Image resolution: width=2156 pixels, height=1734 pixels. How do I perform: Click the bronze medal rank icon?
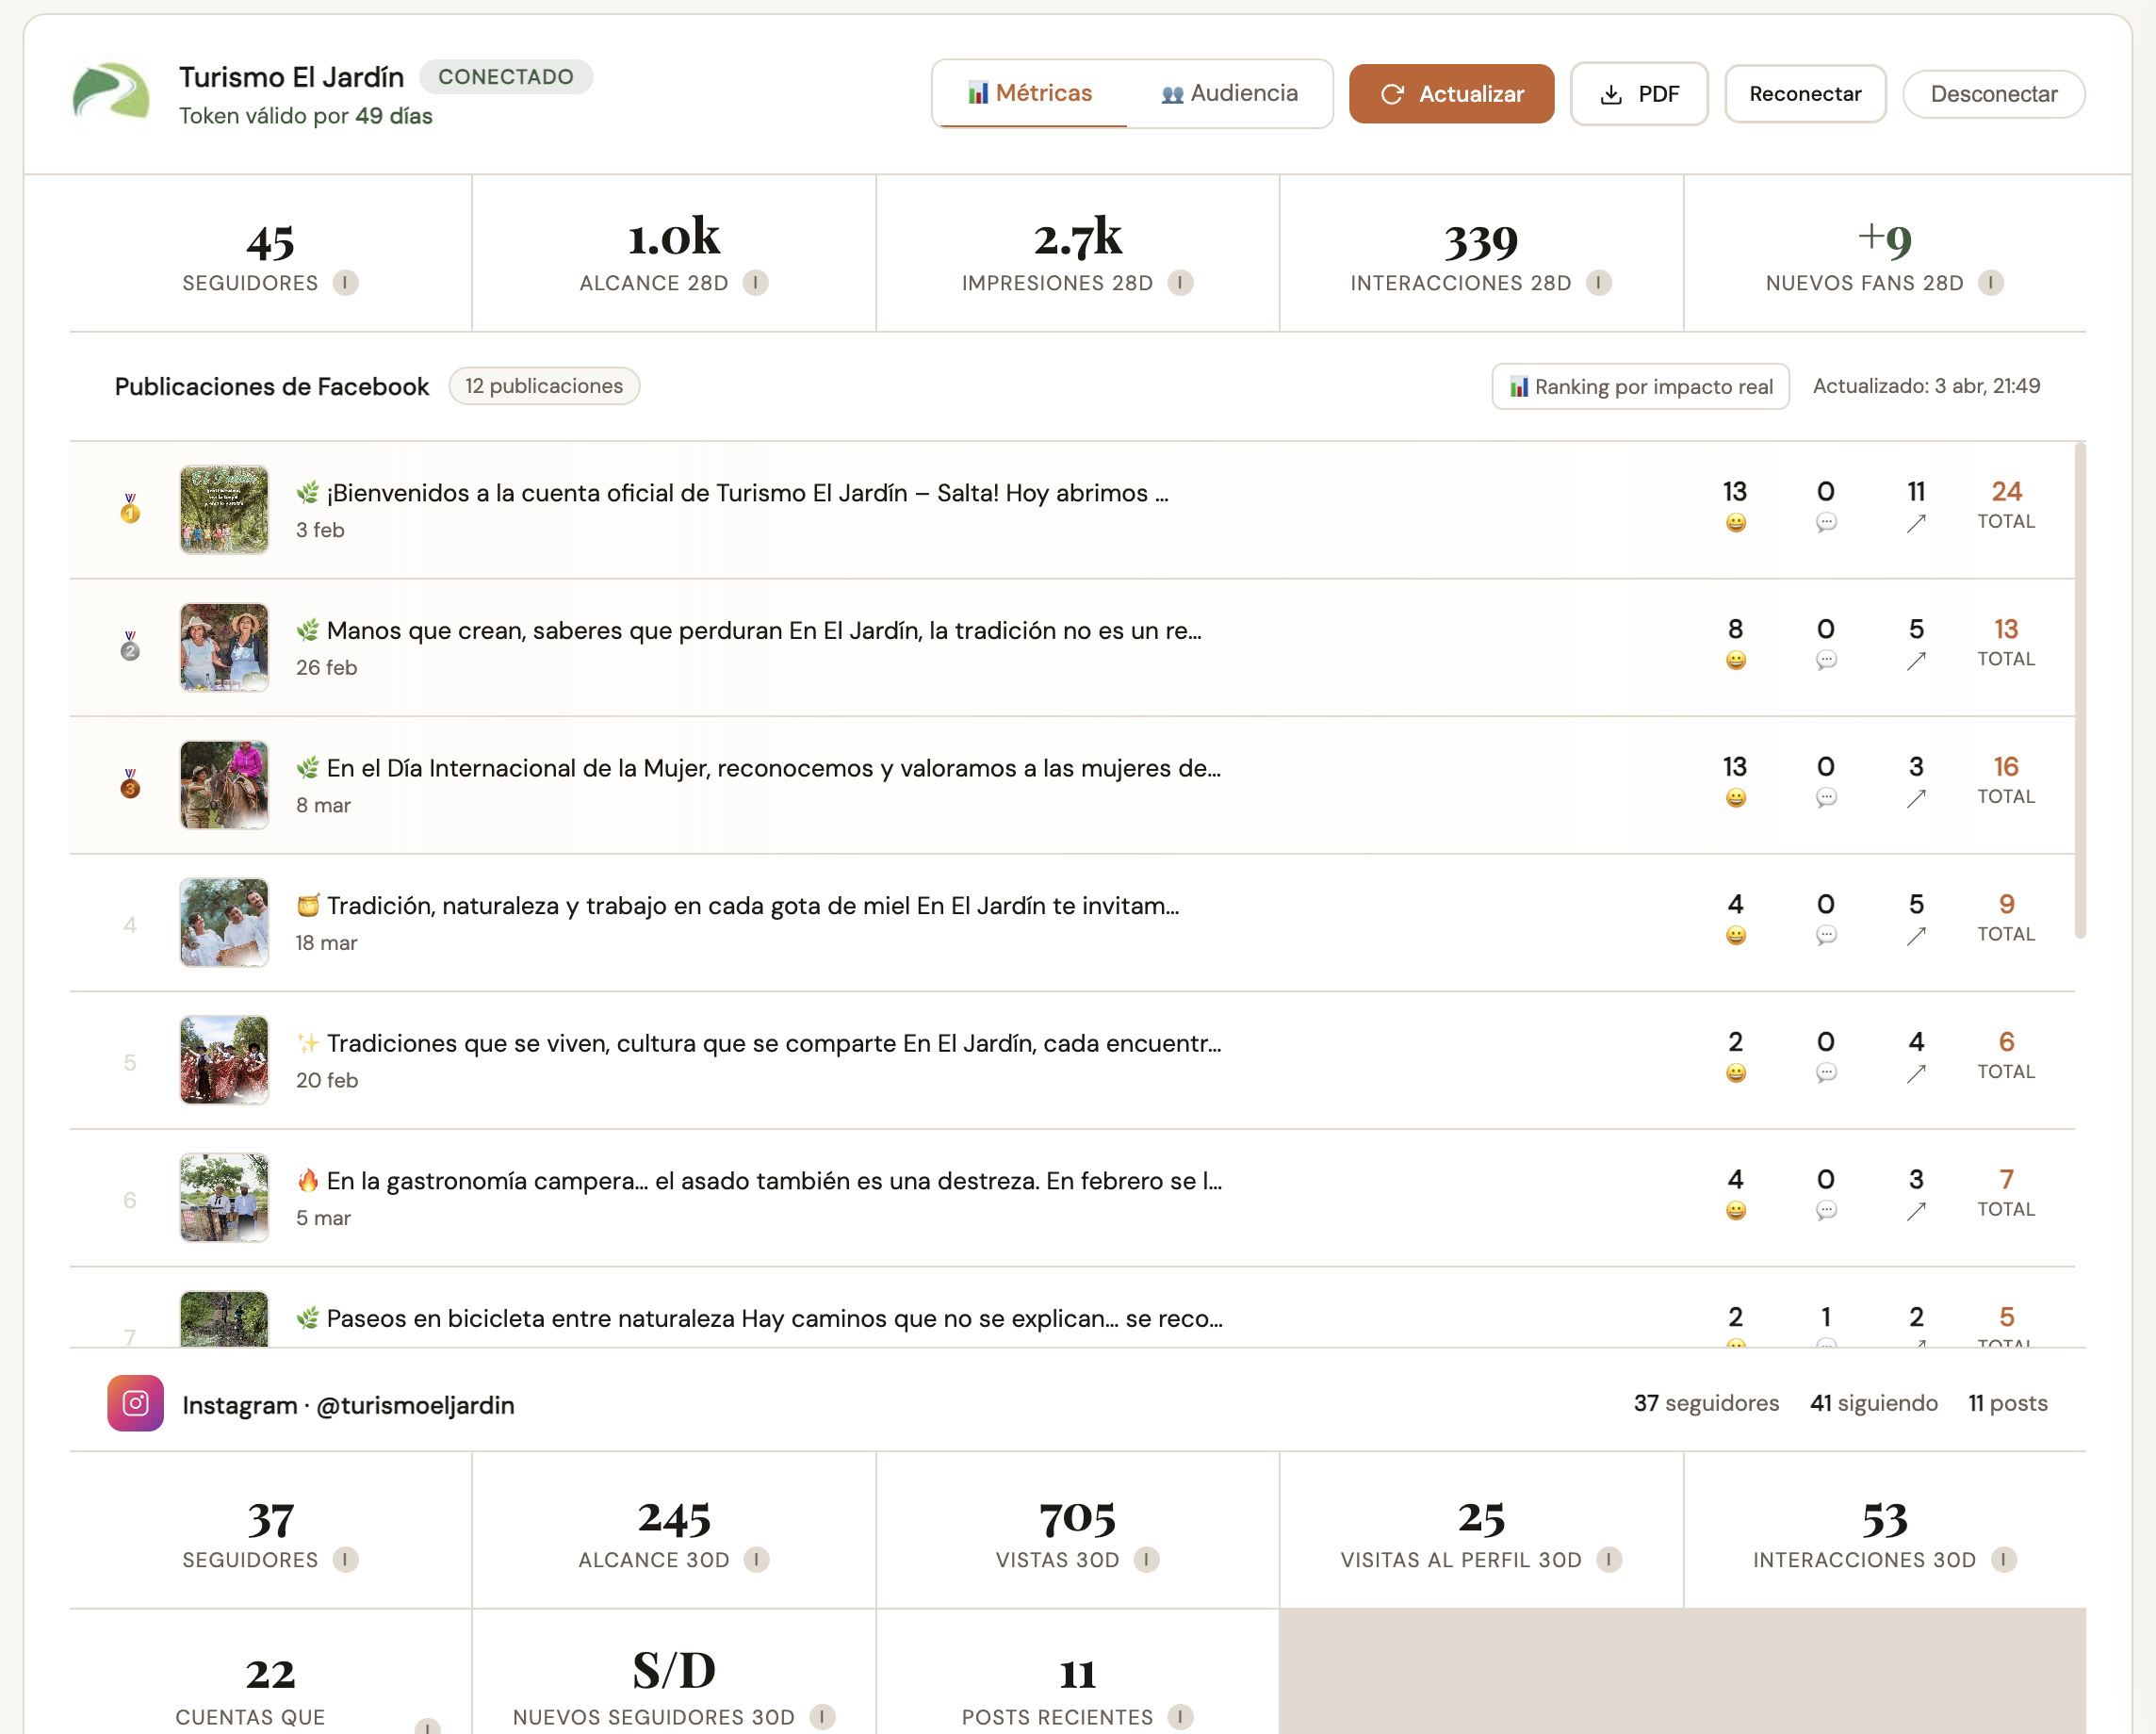click(130, 783)
